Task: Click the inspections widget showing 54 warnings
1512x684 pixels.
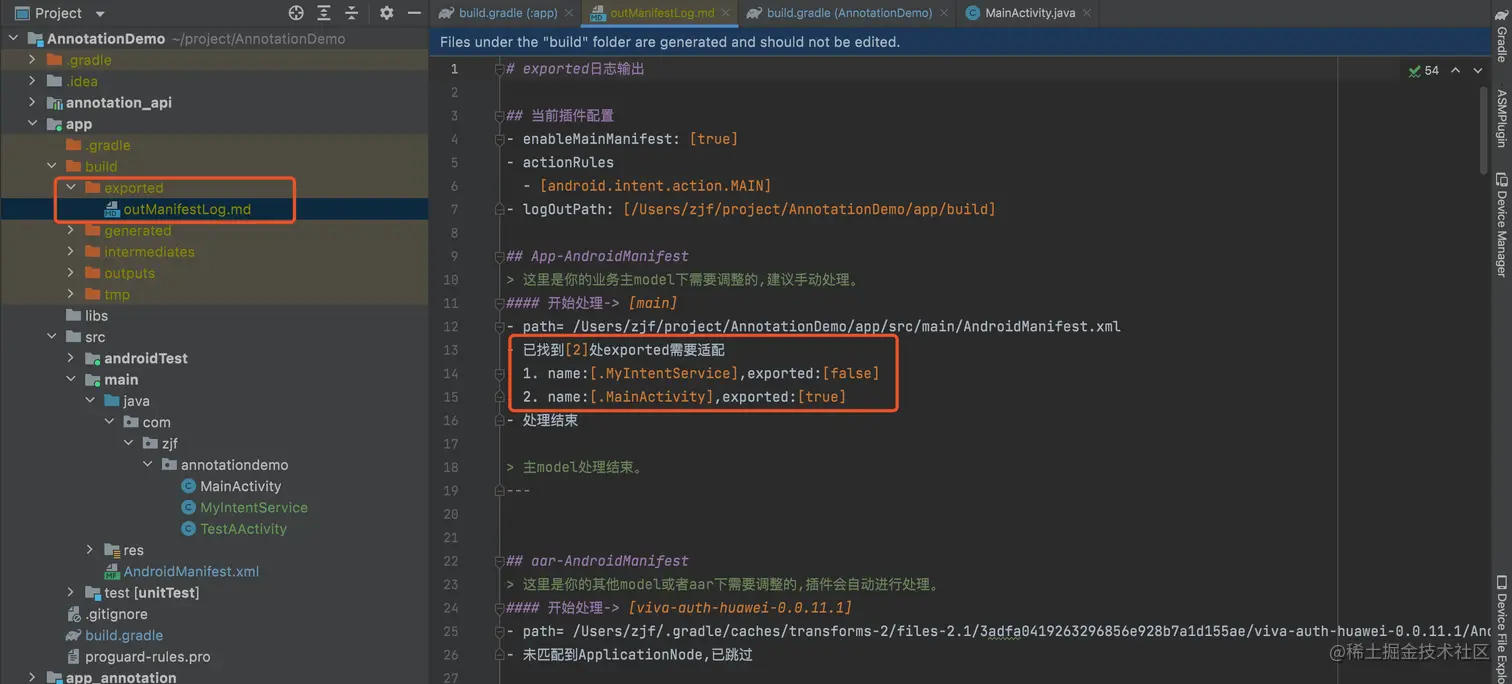Action: [x=1424, y=70]
